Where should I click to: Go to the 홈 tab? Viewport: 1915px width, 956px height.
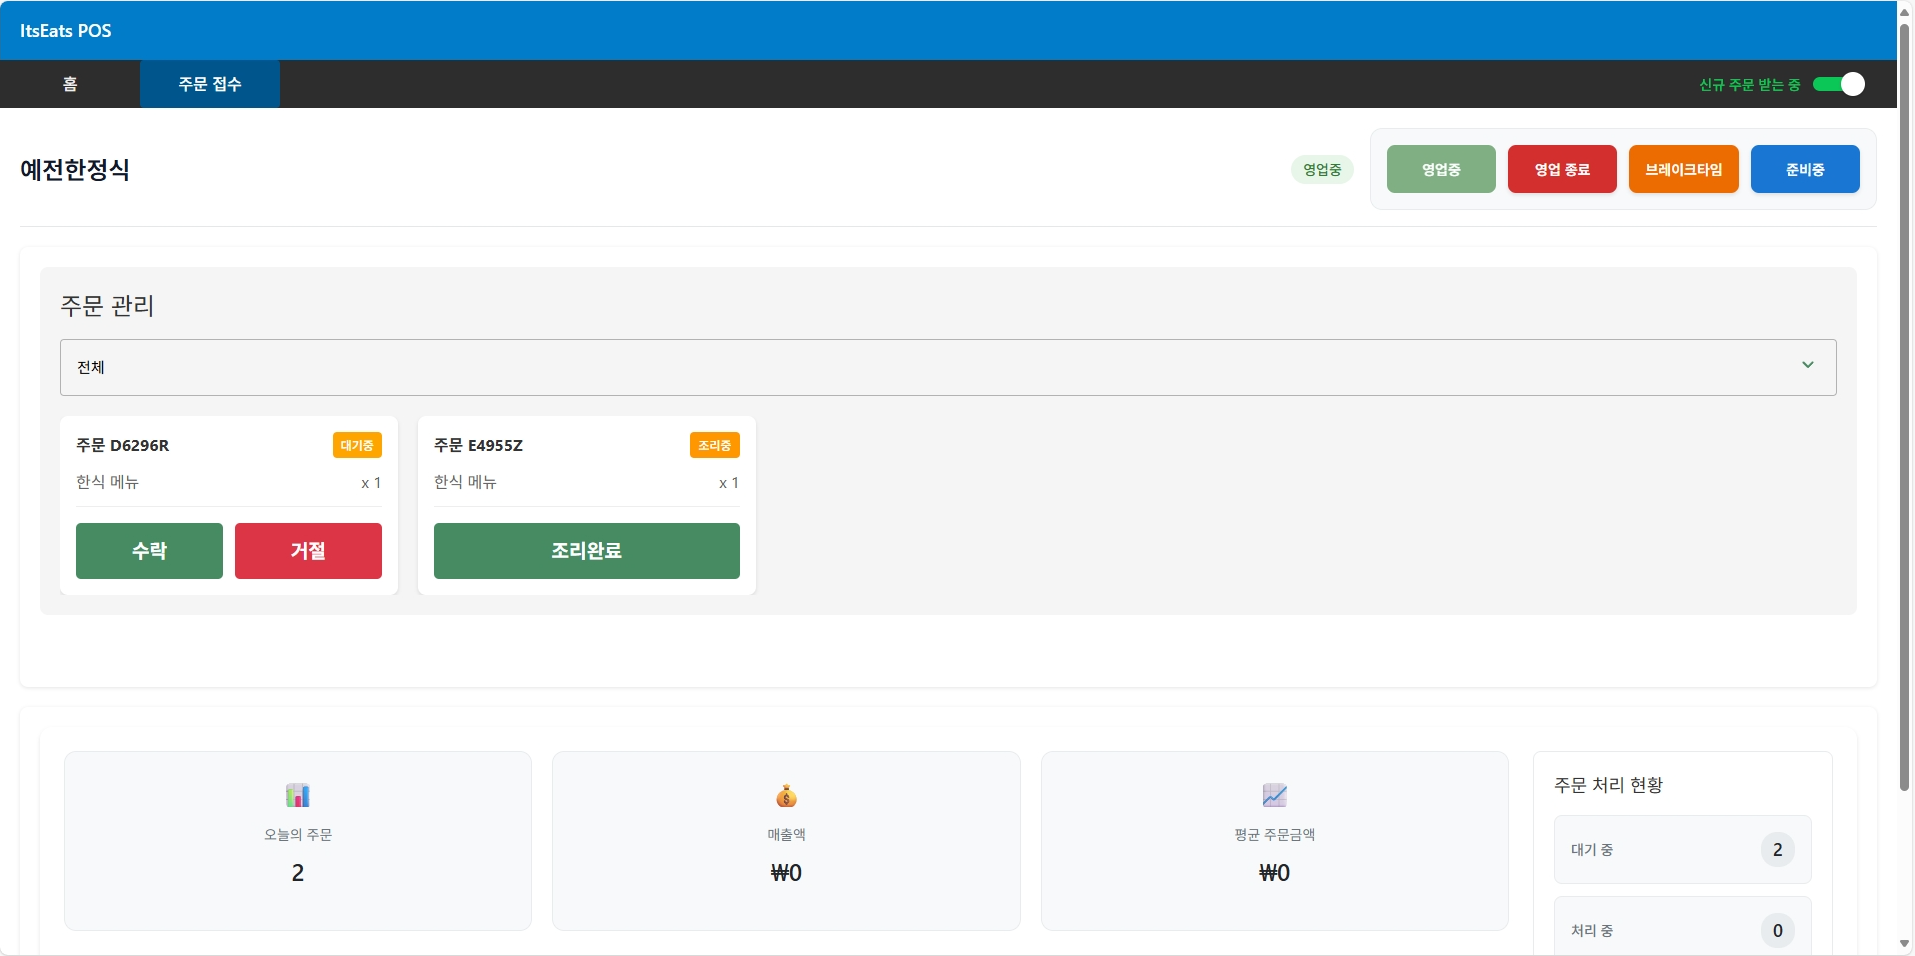click(70, 84)
